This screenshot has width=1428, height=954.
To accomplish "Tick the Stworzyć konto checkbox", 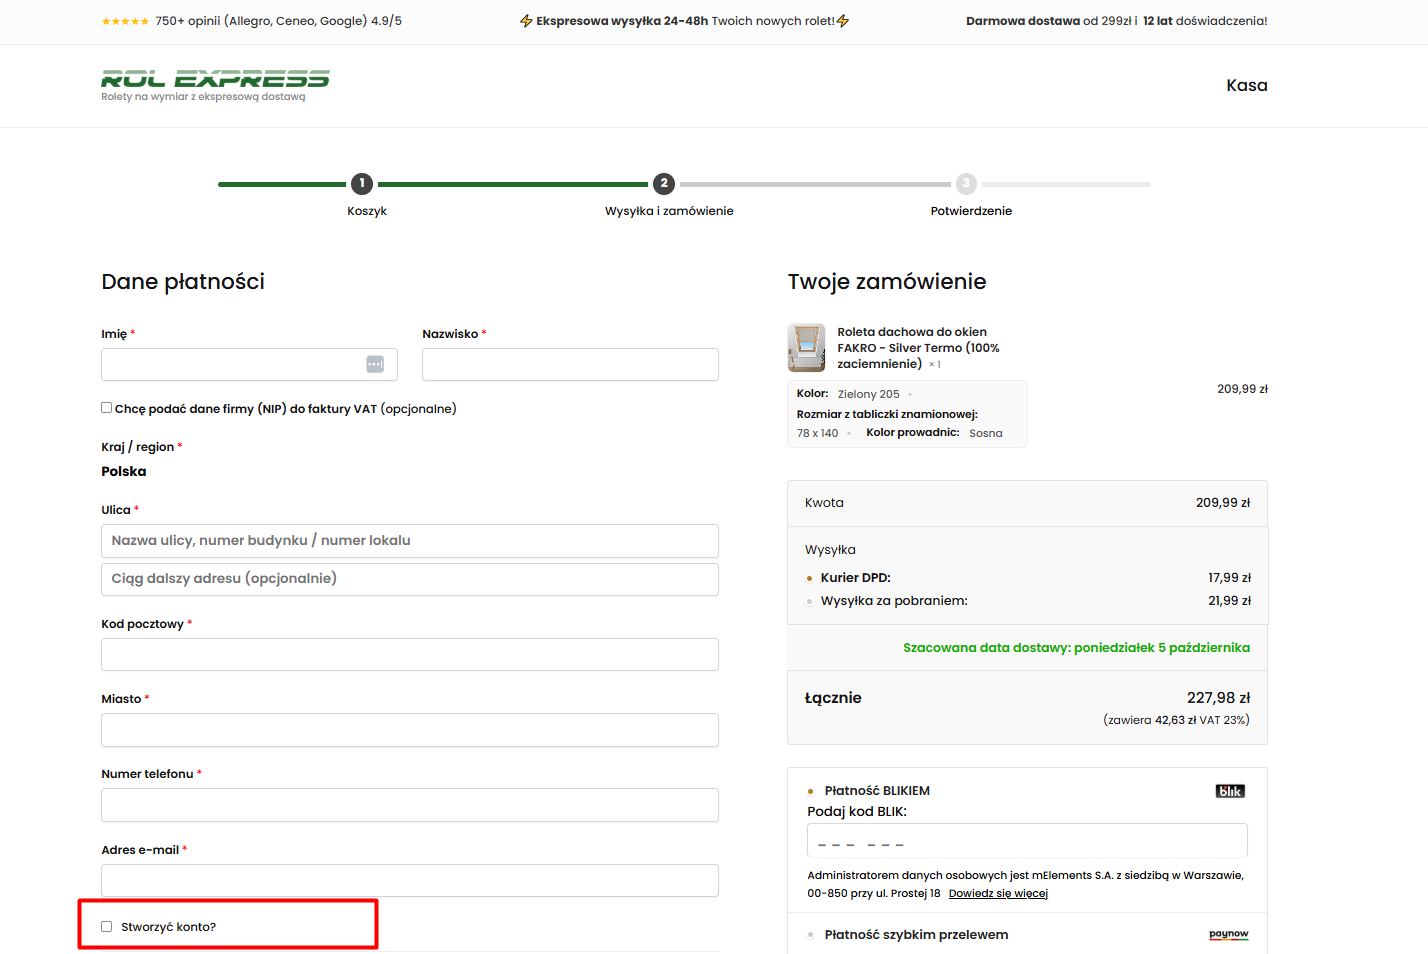I will (107, 927).
